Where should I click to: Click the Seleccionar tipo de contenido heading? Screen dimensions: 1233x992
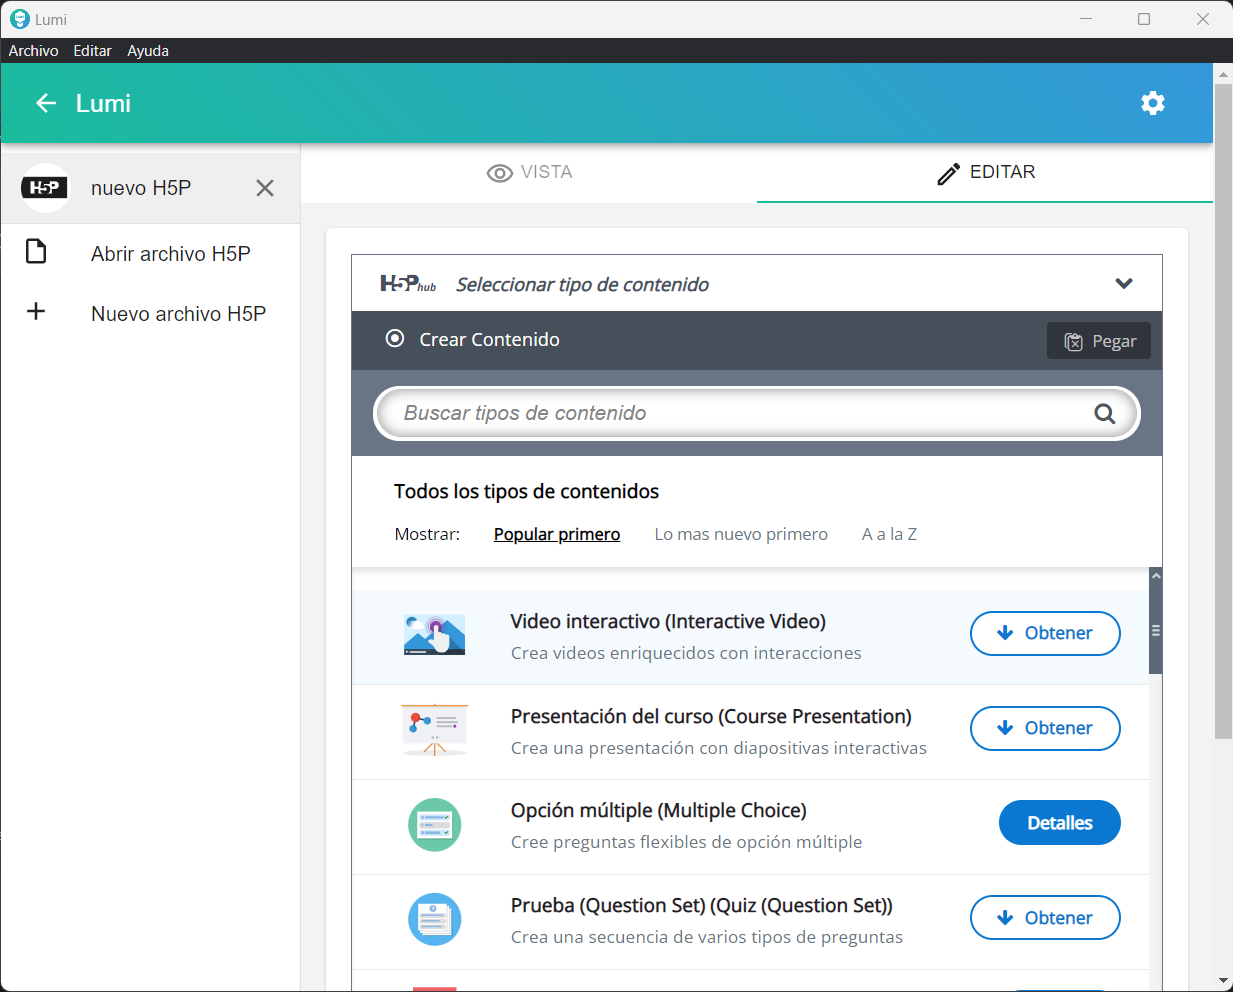point(582,285)
